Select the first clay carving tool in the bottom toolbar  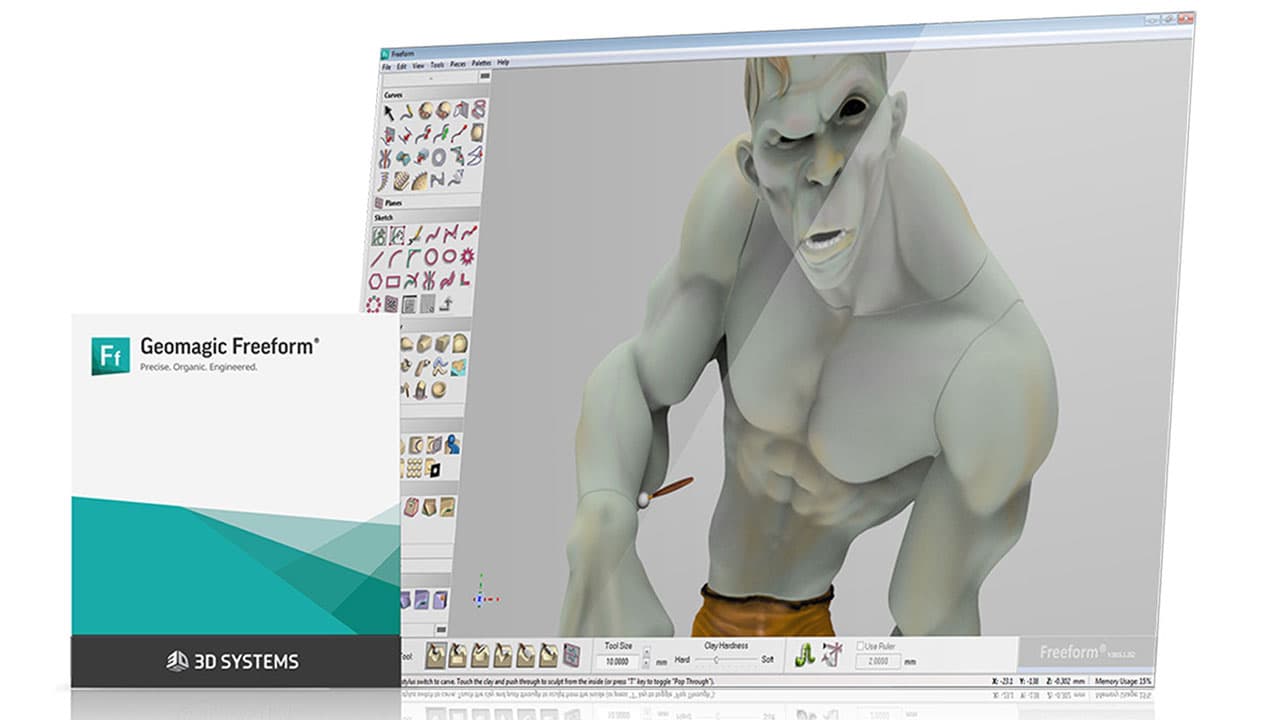(x=434, y=655)
